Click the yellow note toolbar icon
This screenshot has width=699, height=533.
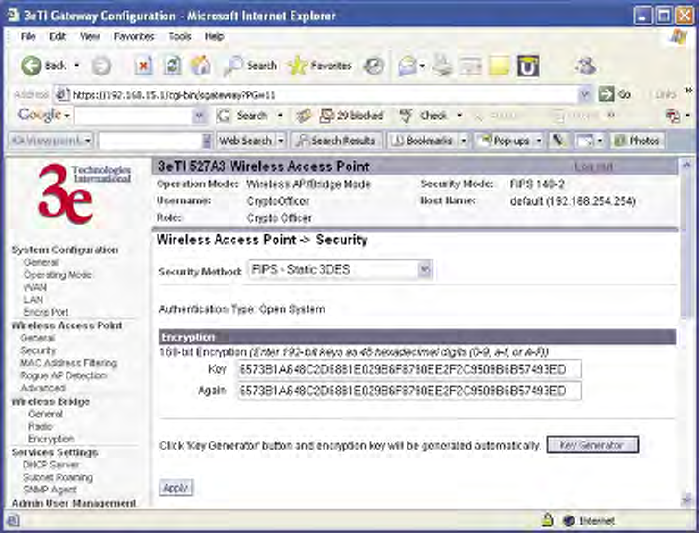click(499, 66)
